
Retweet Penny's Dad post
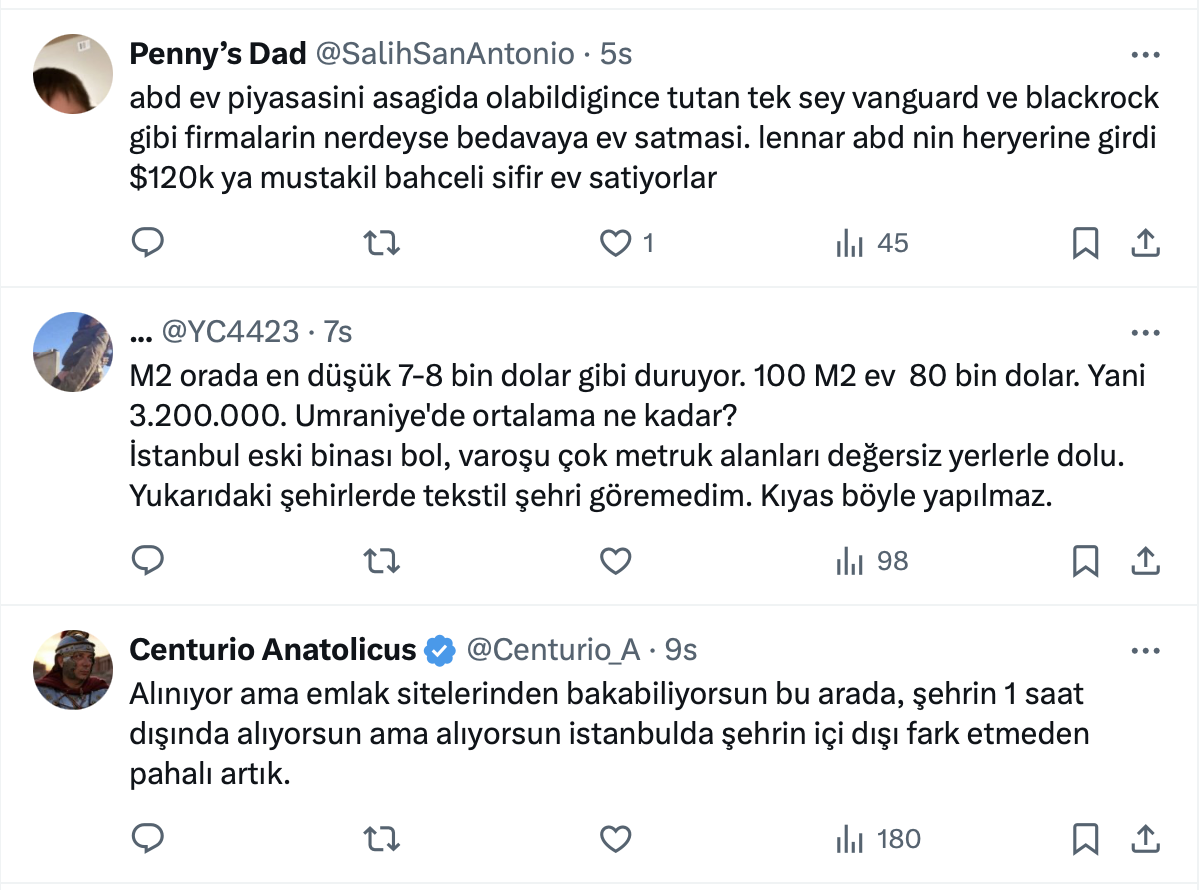(378, 243)
